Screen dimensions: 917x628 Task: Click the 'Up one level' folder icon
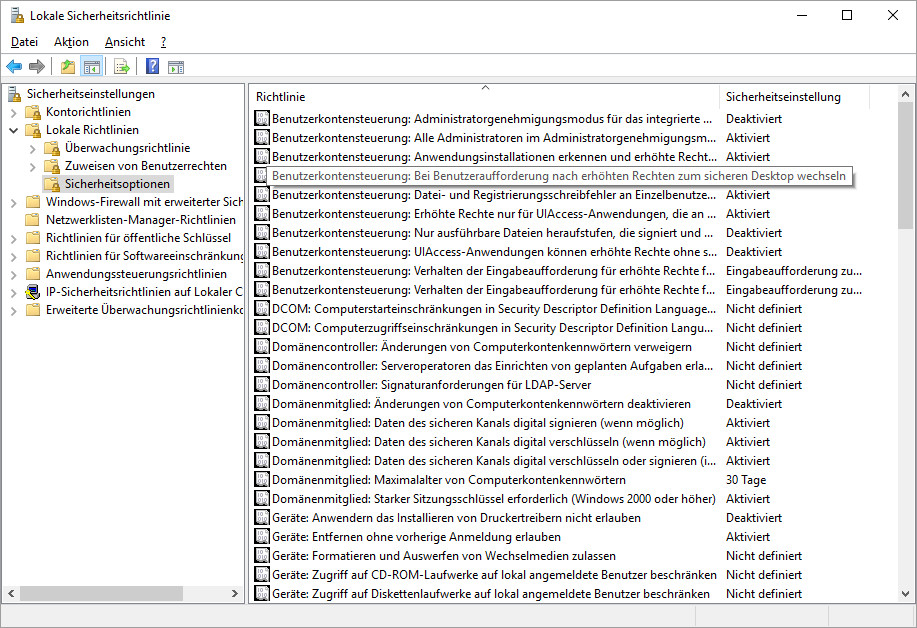(67, 67)
